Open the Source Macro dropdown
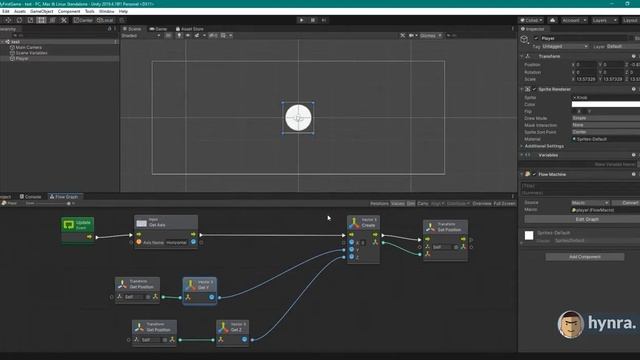 point(590,203)
